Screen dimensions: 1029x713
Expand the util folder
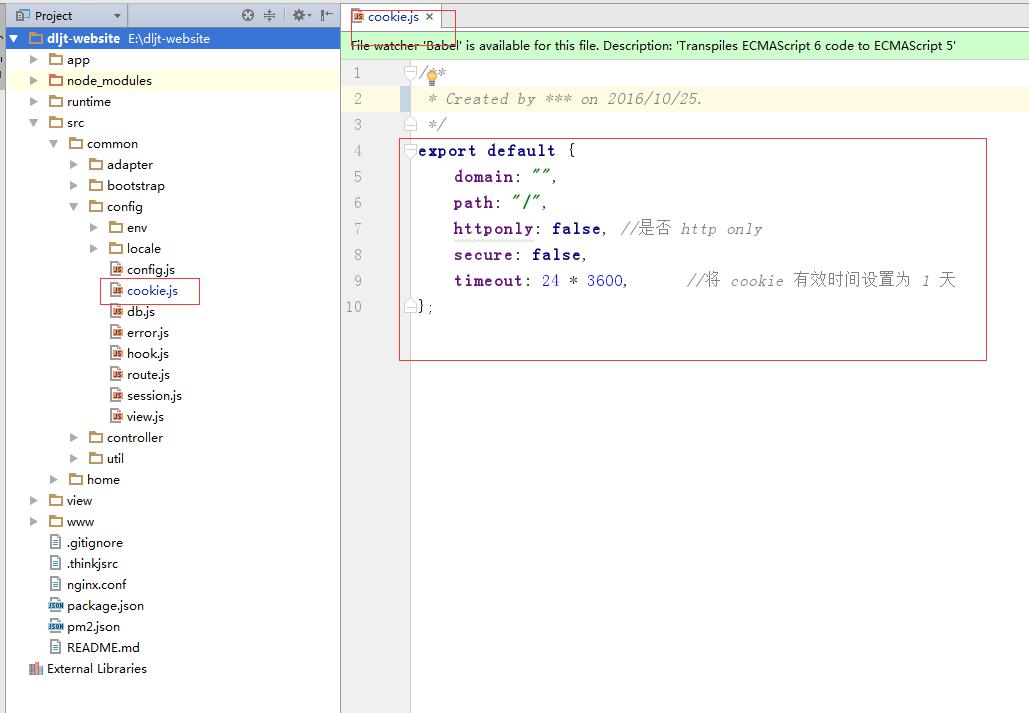click(74, 459)
